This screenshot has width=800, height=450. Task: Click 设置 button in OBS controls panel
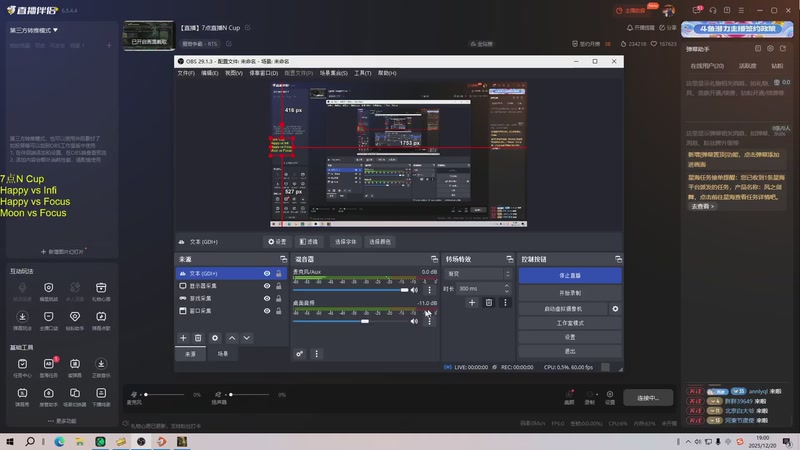(x=570, y=337)
